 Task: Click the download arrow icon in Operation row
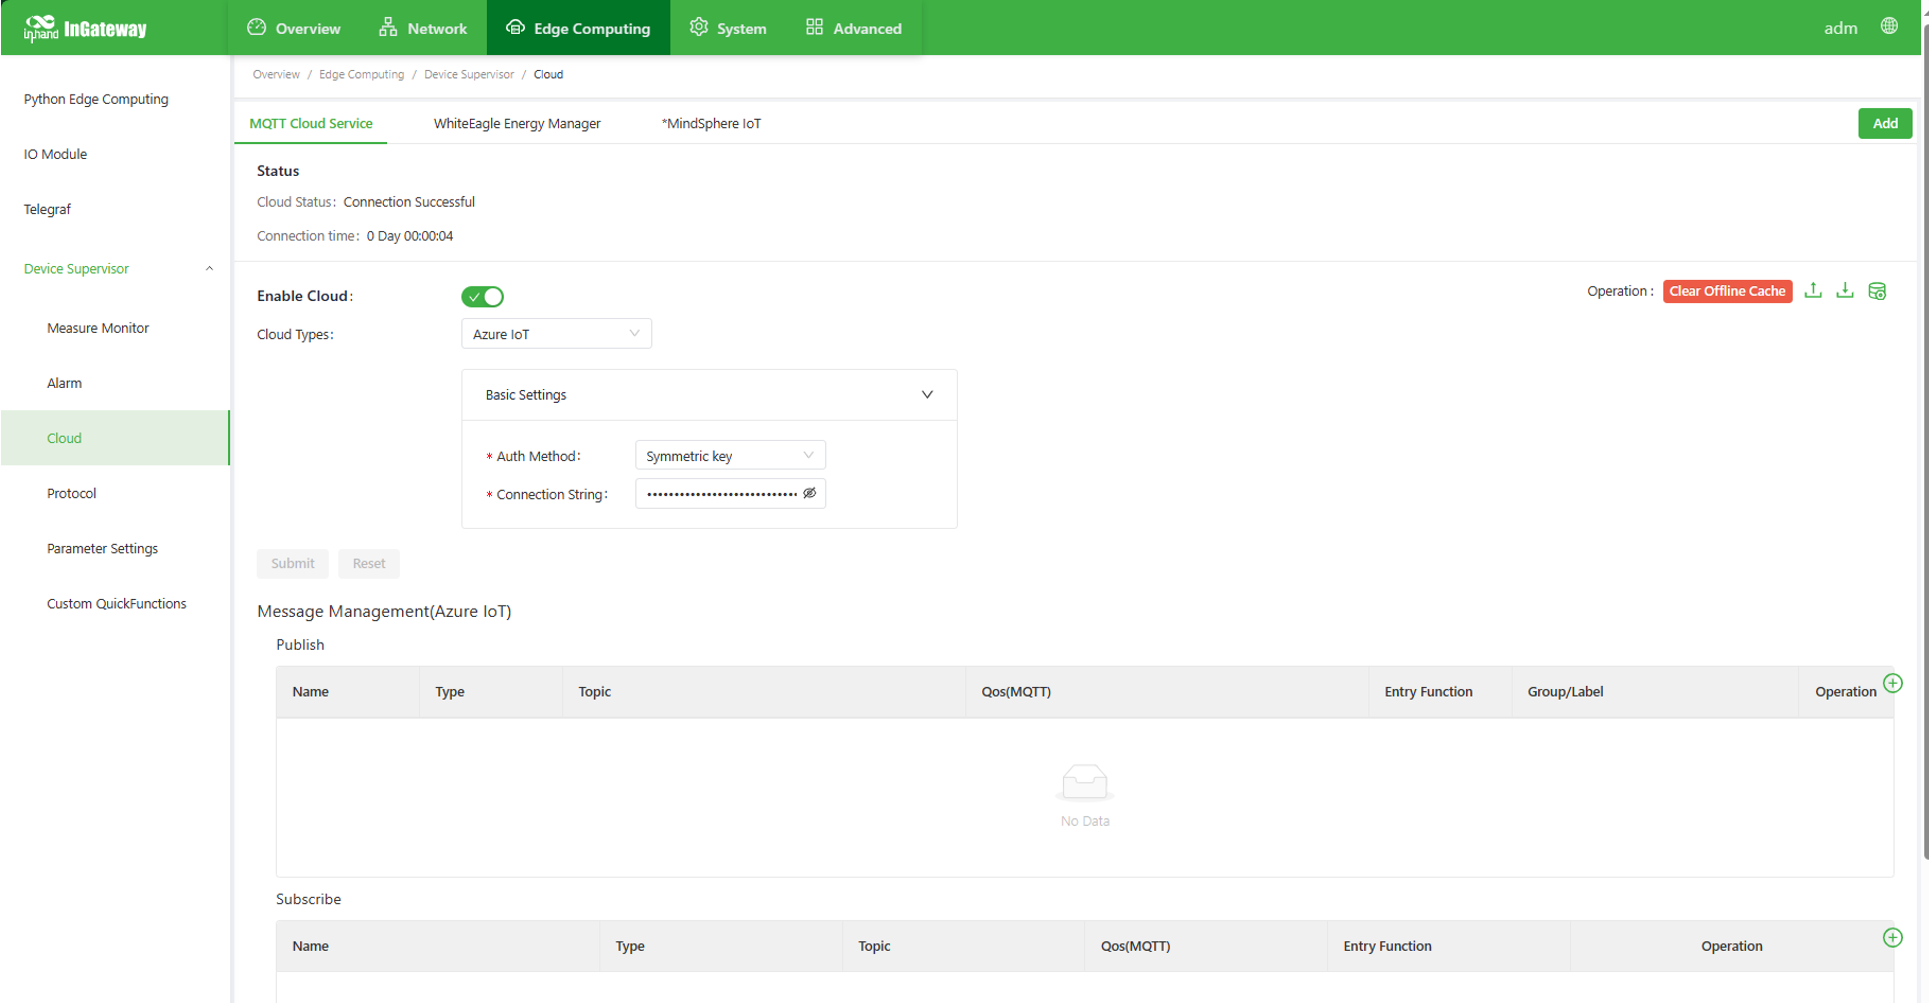pyautogui.click(x=1845, y=291)
